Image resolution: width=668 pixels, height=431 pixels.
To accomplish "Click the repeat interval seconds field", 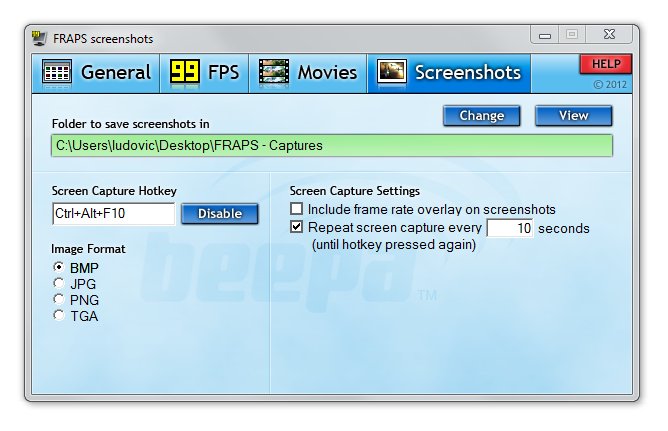I will 510,228.
